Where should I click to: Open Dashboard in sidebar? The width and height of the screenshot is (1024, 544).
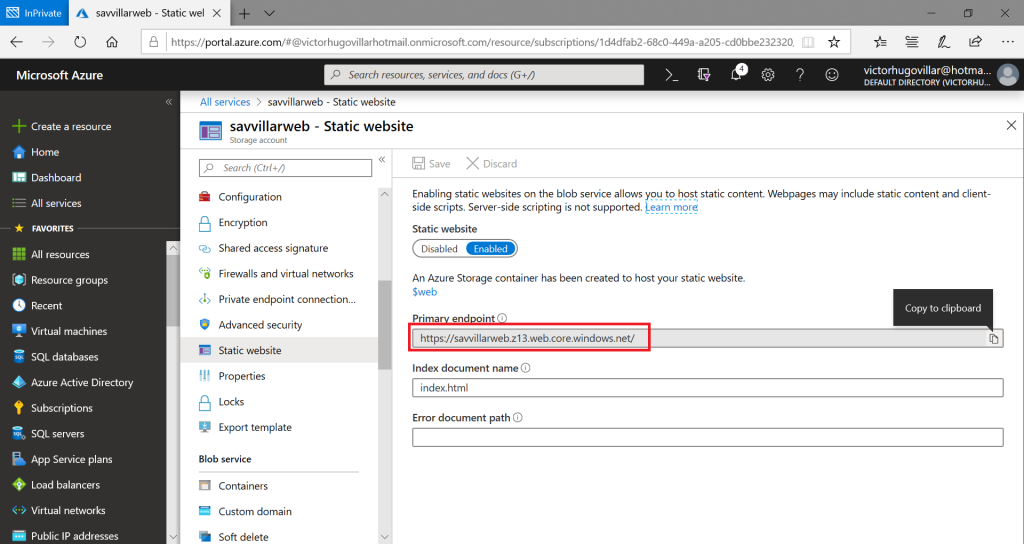pos(56,177)
